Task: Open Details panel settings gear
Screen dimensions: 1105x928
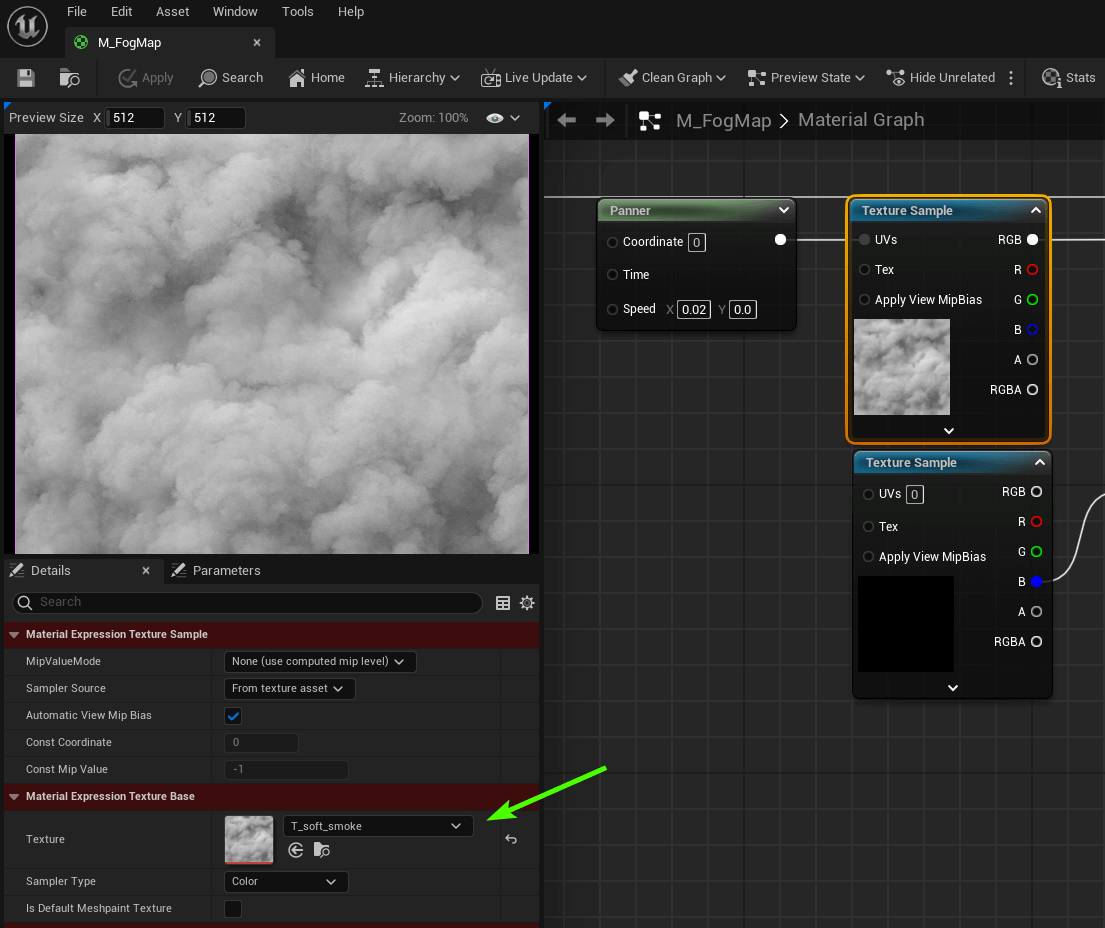Action: (527, 603)
